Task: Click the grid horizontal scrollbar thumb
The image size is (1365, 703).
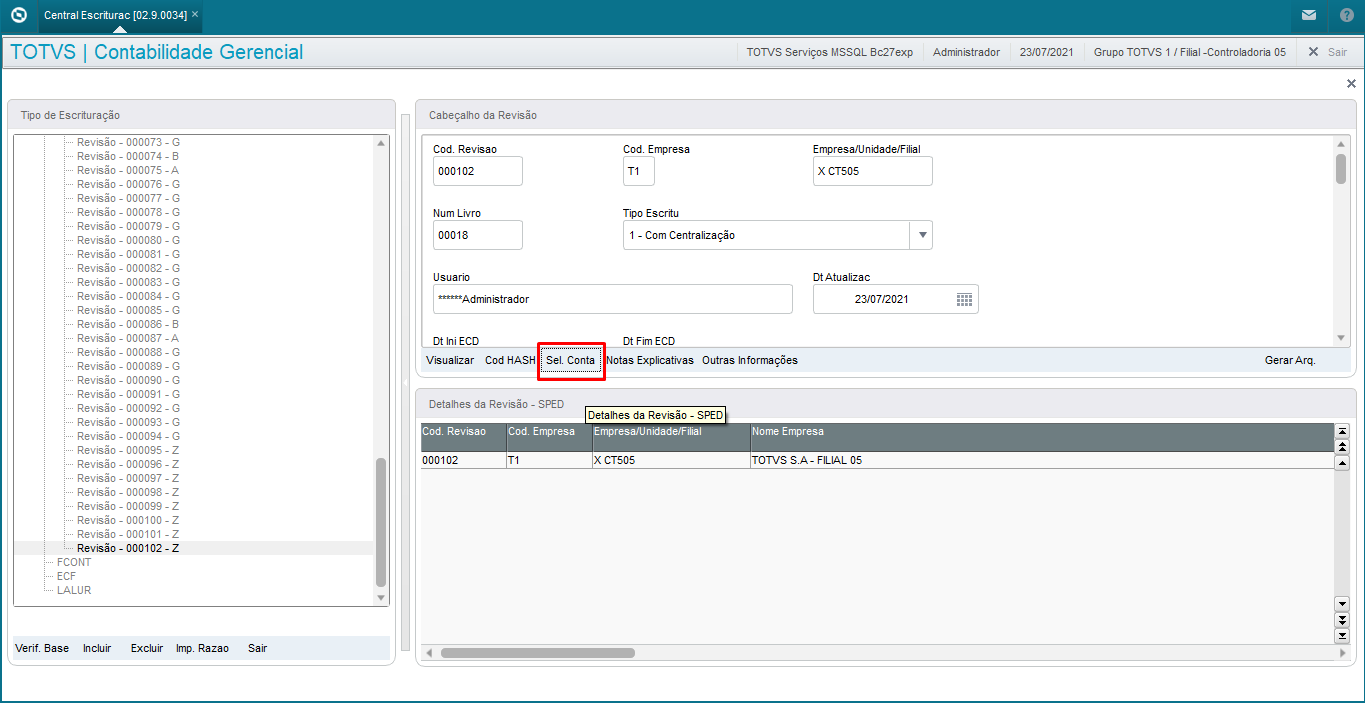Action: click(538, 653)
